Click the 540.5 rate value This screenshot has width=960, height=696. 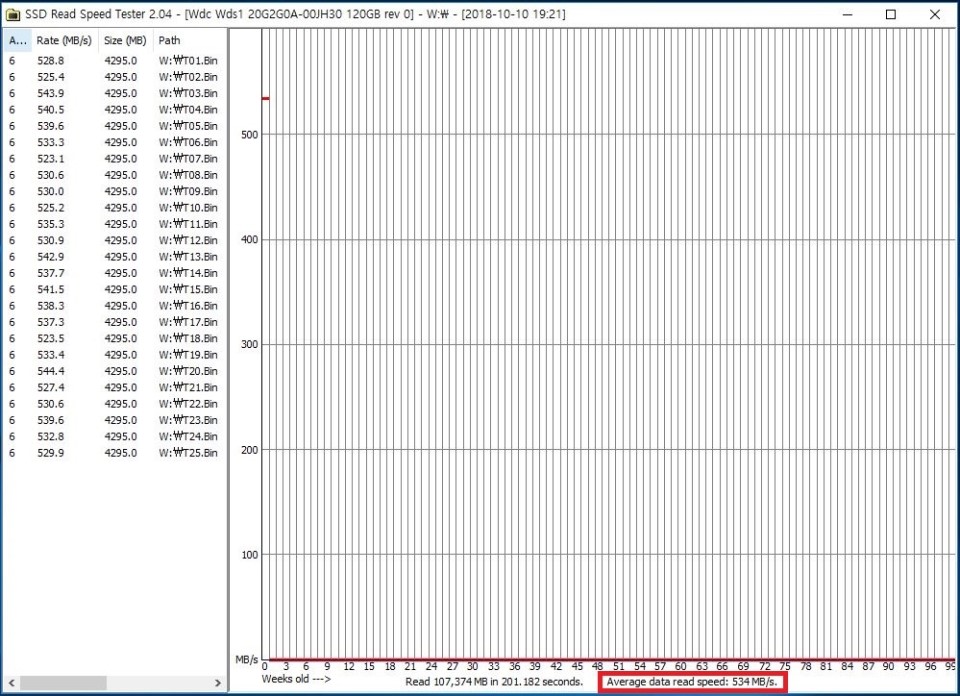pos(50,110)
